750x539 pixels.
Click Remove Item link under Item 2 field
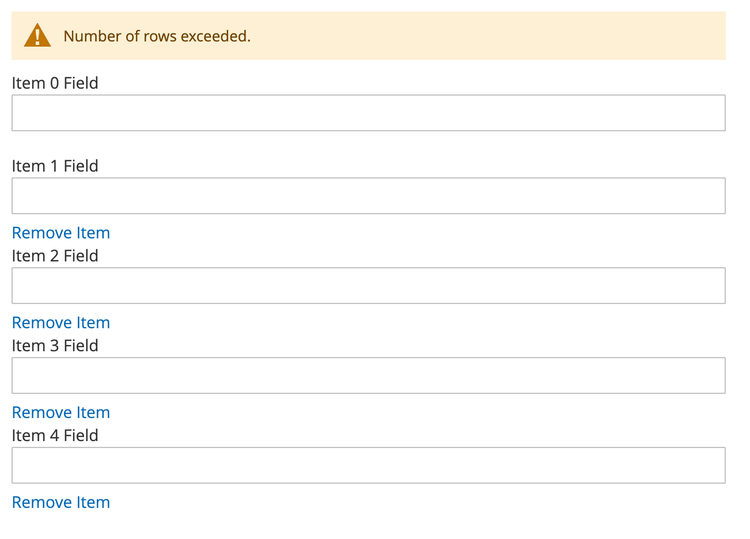(61, 323)
